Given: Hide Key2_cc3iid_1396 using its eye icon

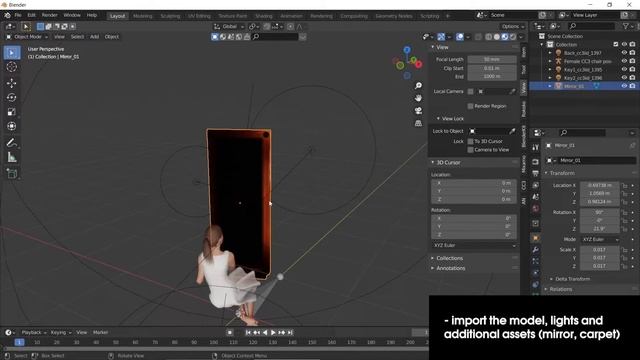Looking at the screenshot, I should point(624,78).
